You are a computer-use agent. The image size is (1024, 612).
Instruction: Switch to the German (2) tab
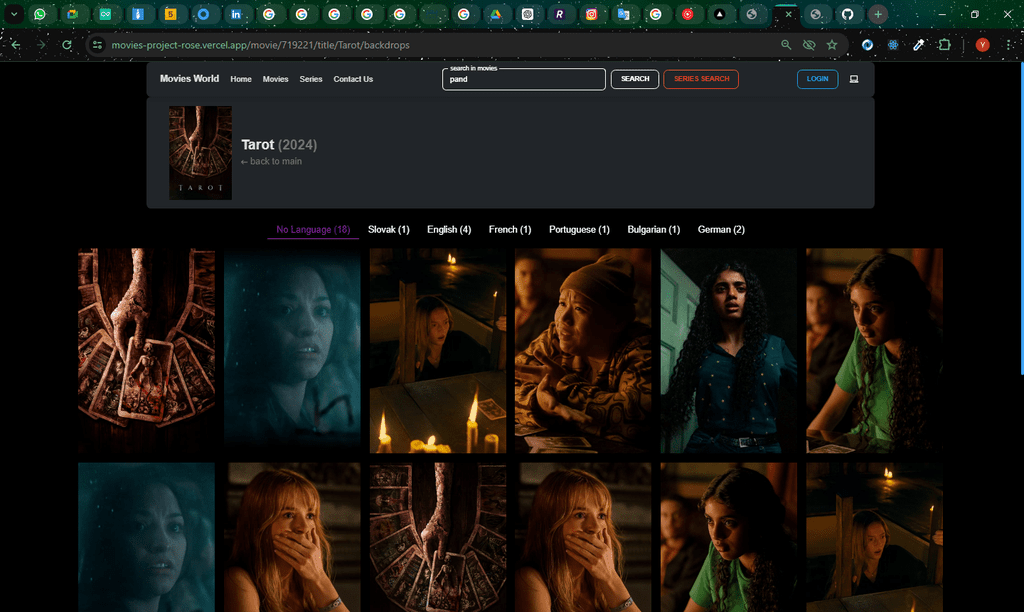coord(721,229)
